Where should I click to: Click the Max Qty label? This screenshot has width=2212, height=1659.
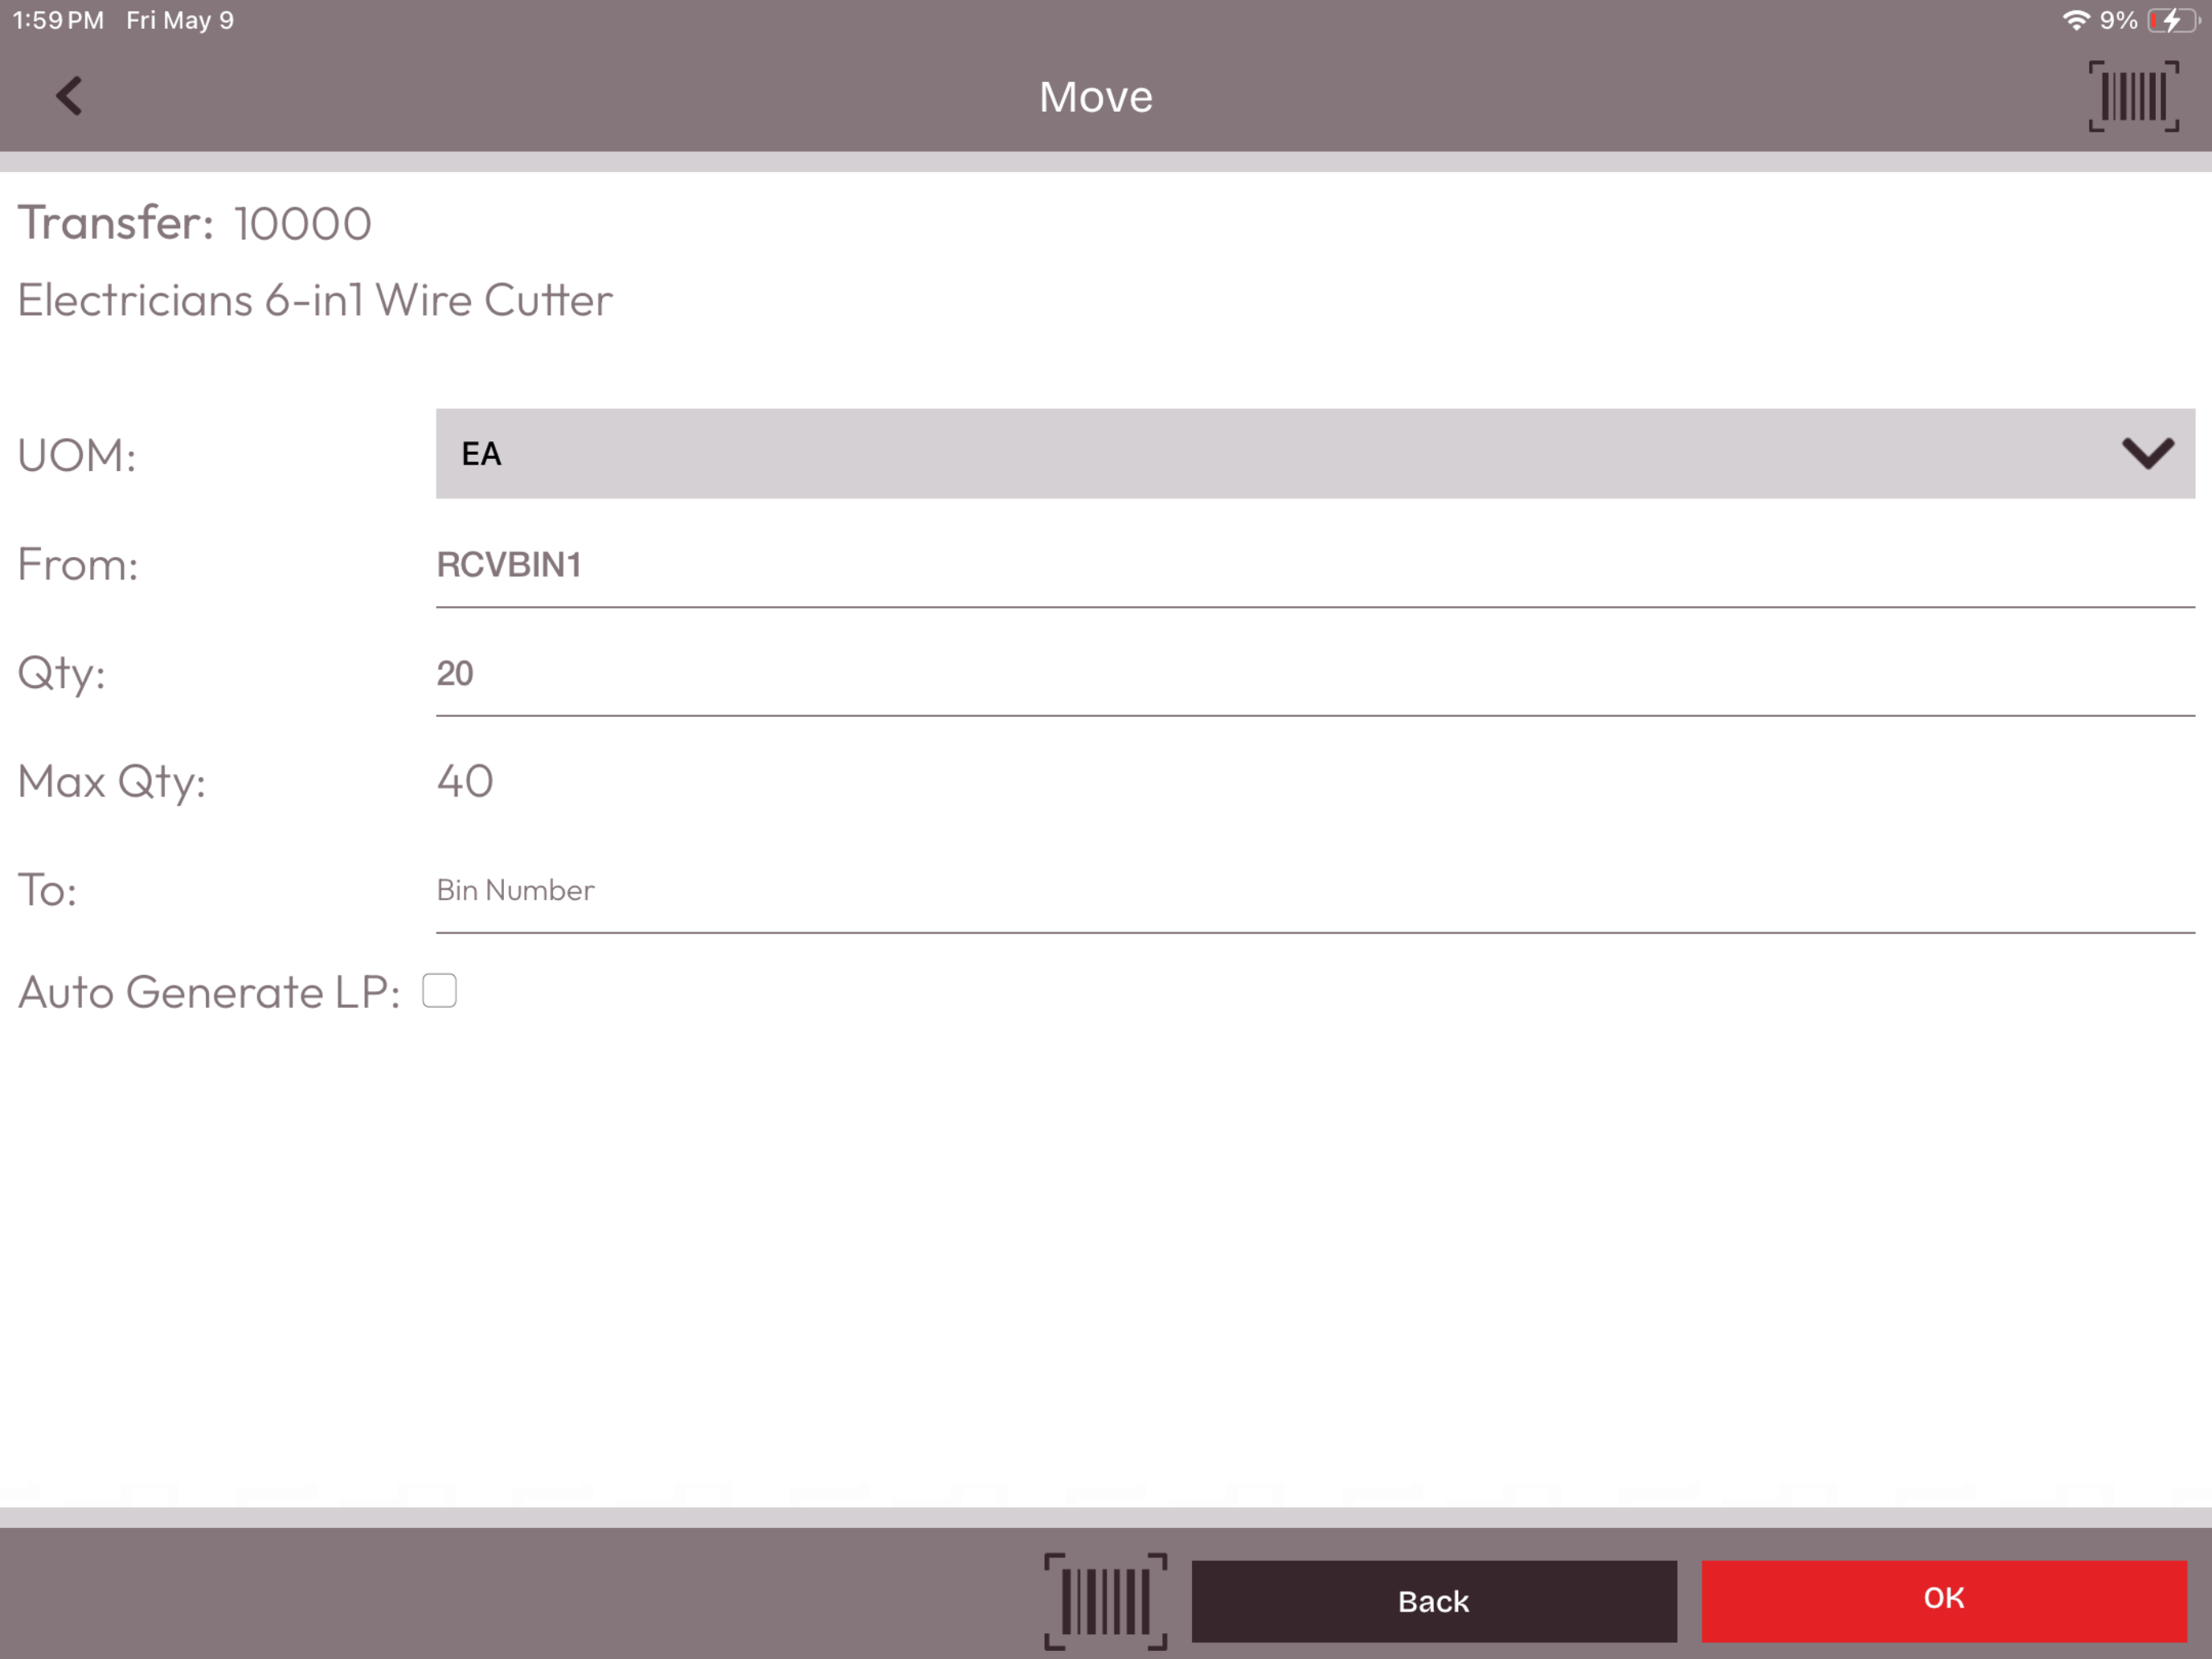[x=112, y=782]
